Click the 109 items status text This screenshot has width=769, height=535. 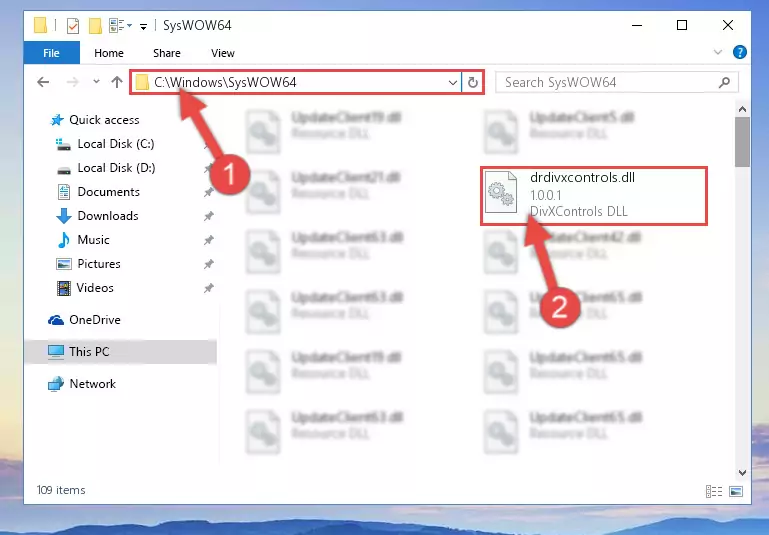[61, 490]
